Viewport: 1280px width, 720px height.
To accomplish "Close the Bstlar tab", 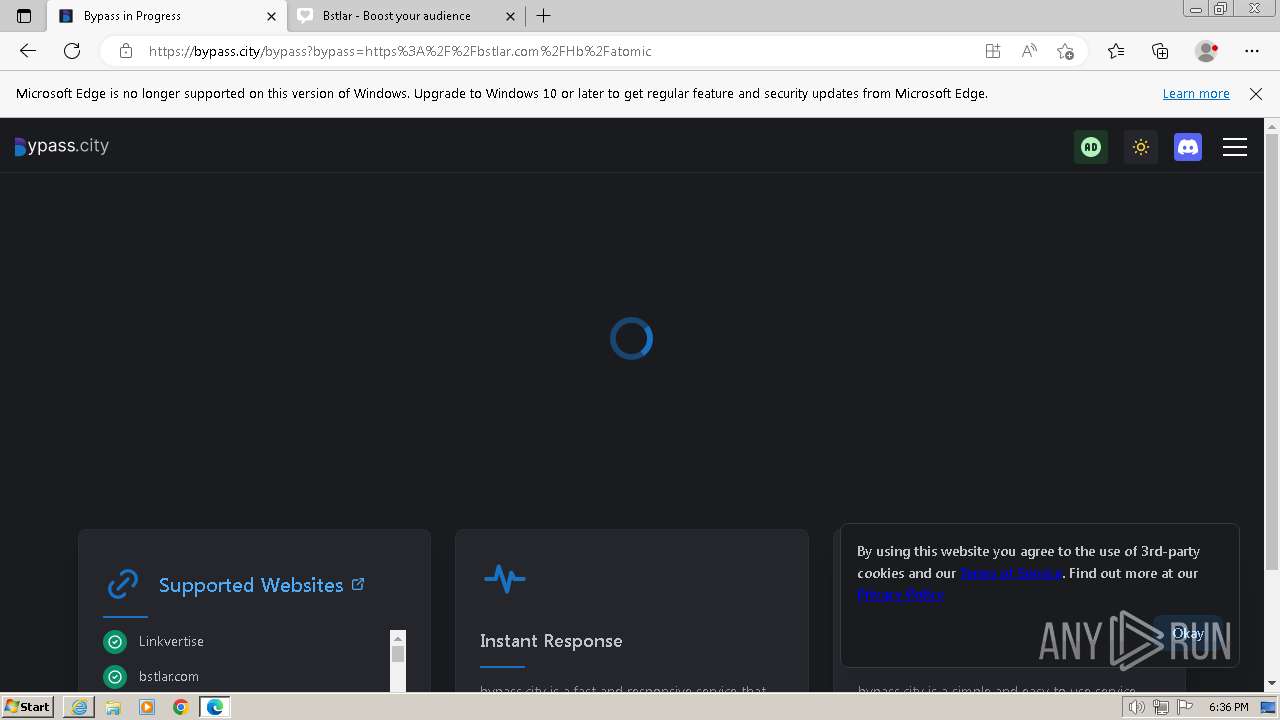I will click(x=510, y=16).
